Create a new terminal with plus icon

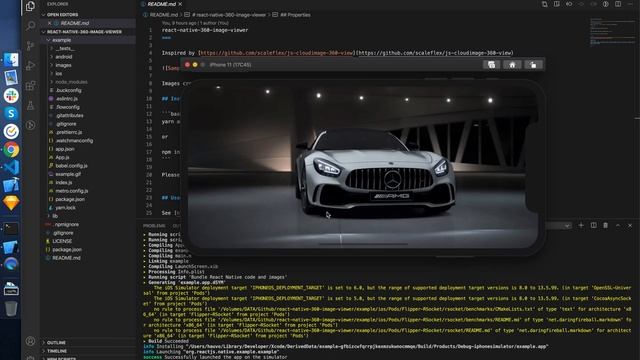(x=581, y=225)
